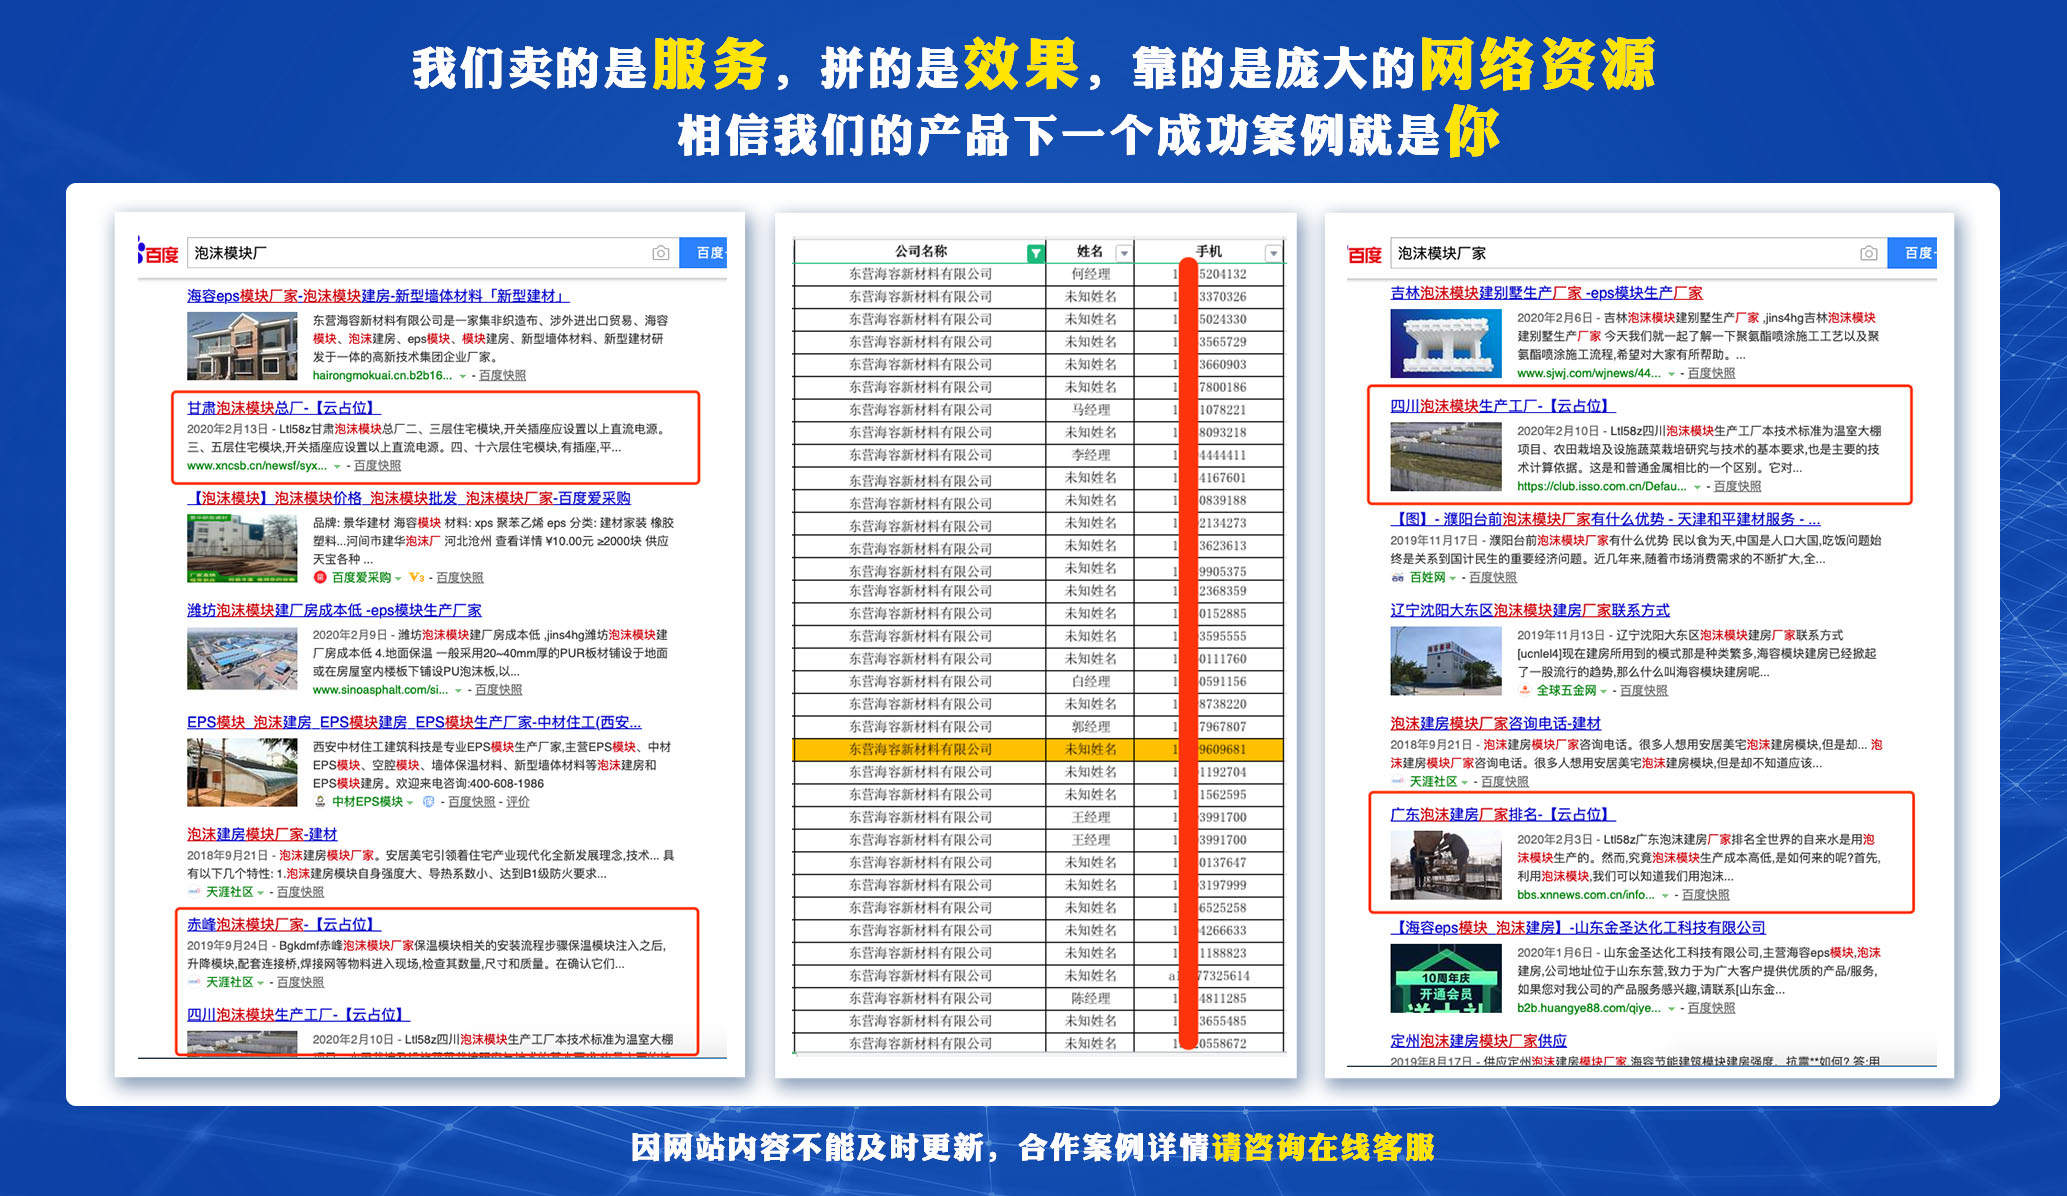
Task: Click the orange V3 credibility icon
Action: (416, 577)
